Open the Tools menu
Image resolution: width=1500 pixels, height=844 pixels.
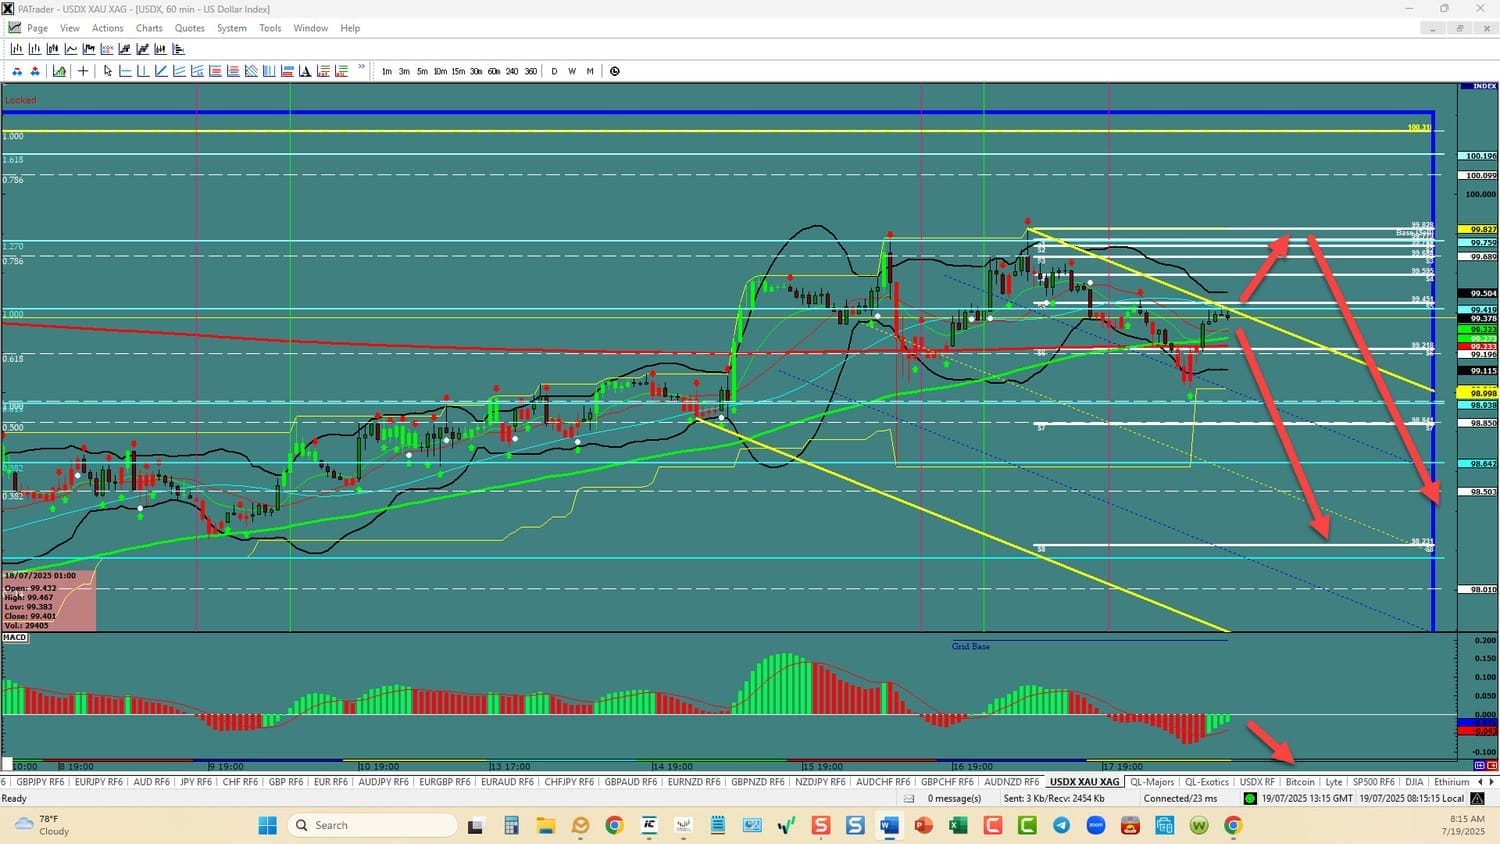pos(270,28)
